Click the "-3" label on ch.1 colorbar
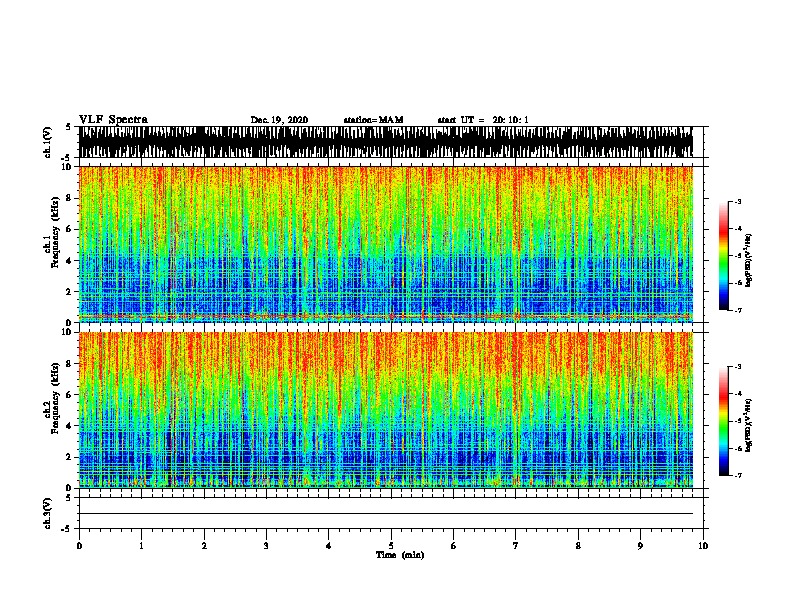 point(737,201)
